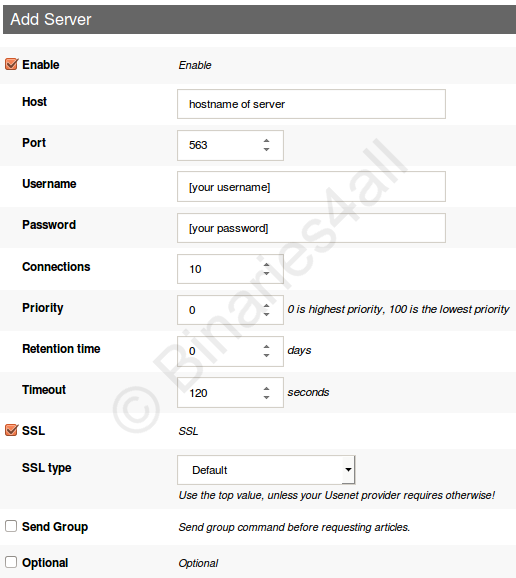Viewport: 516px width, 578px height.
Task: Click the Port number field
Action: (x=230, y=145)
